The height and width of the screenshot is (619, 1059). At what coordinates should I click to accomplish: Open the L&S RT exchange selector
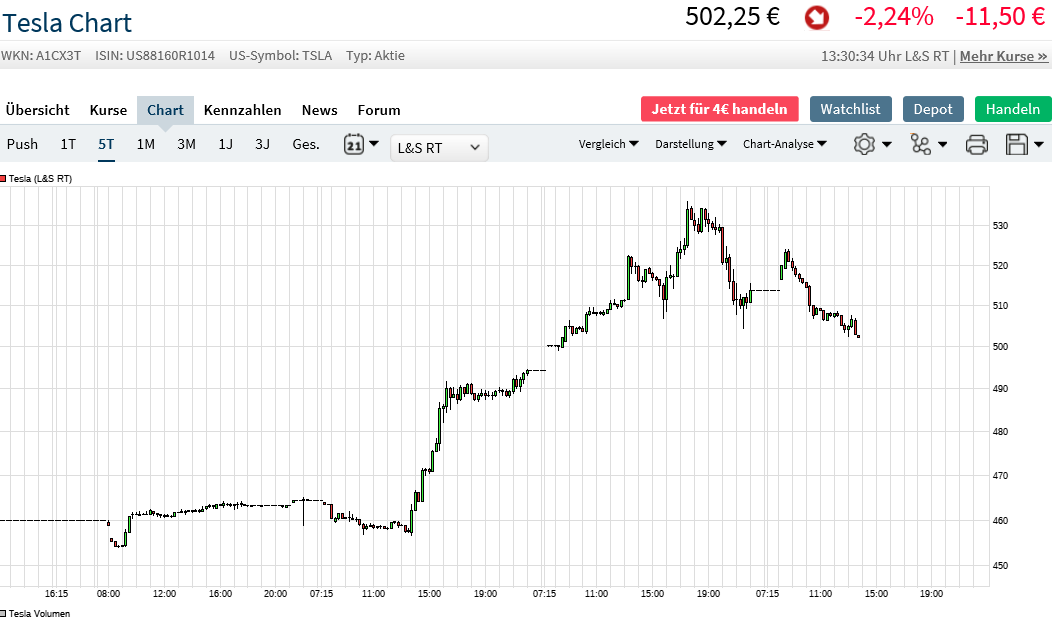click(438, 147)
